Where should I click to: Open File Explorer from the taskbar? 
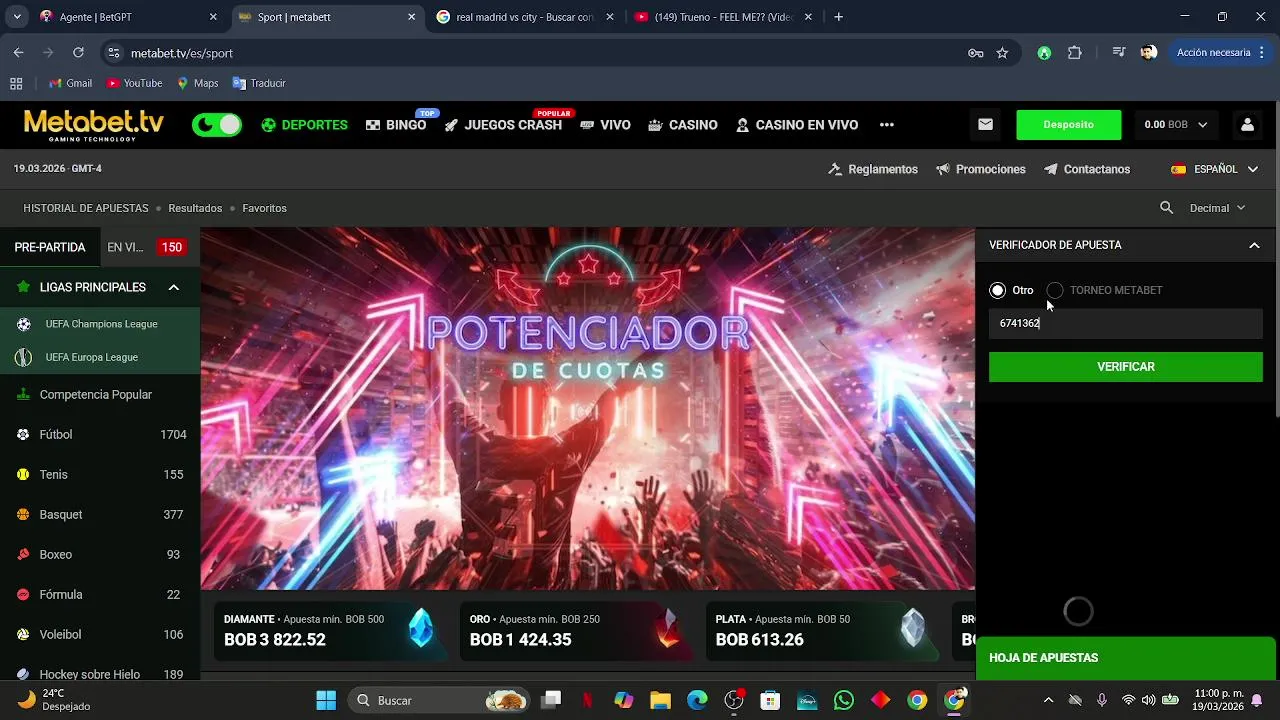coord(660,700)
